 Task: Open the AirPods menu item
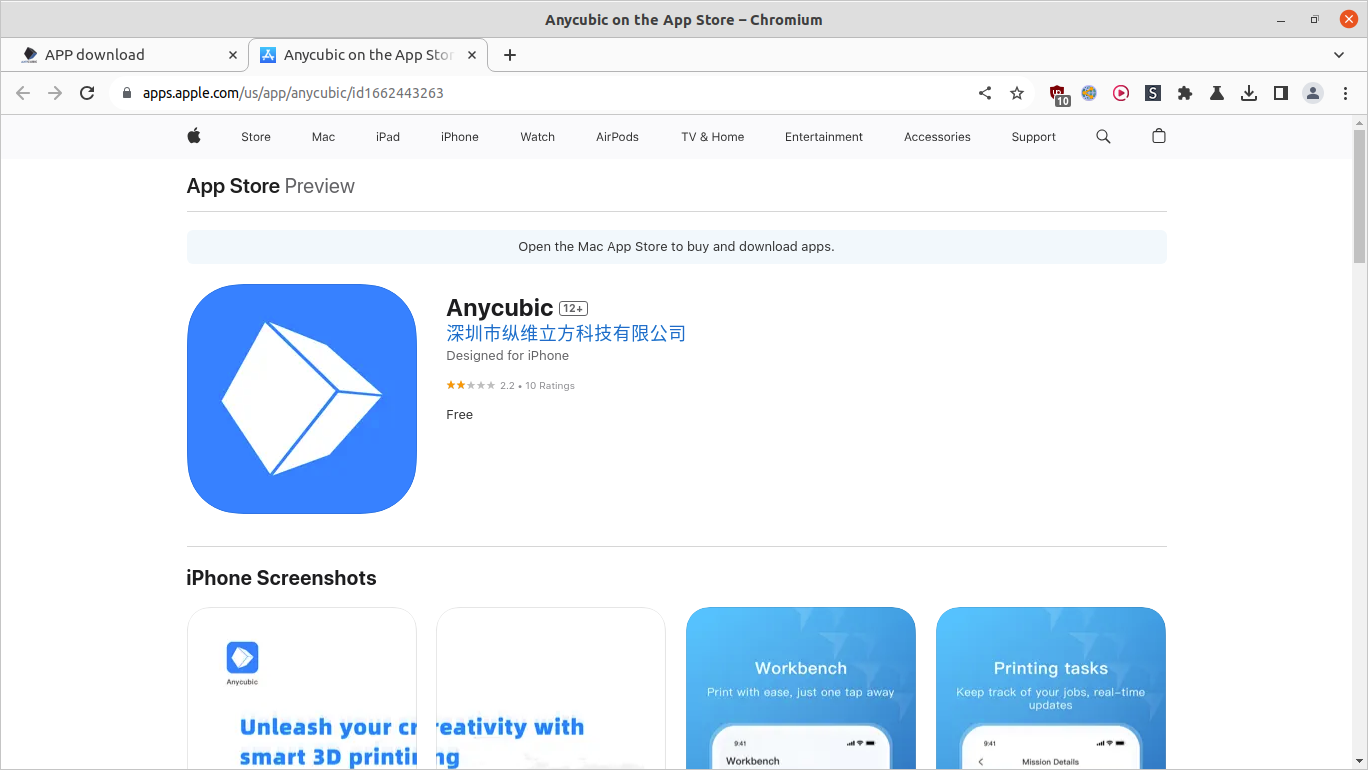click(x=617, y=137)
